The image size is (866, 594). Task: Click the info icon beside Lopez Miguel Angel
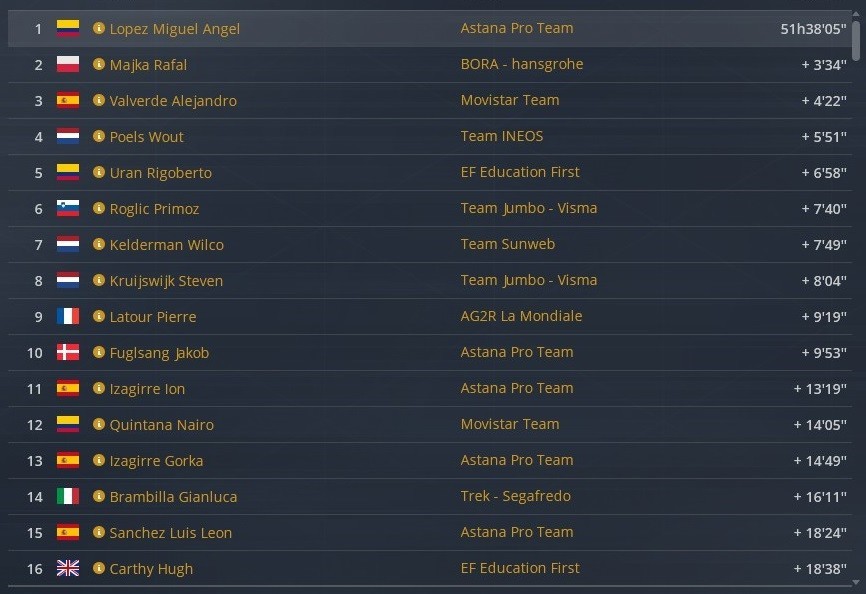click(x=99, y=28)
